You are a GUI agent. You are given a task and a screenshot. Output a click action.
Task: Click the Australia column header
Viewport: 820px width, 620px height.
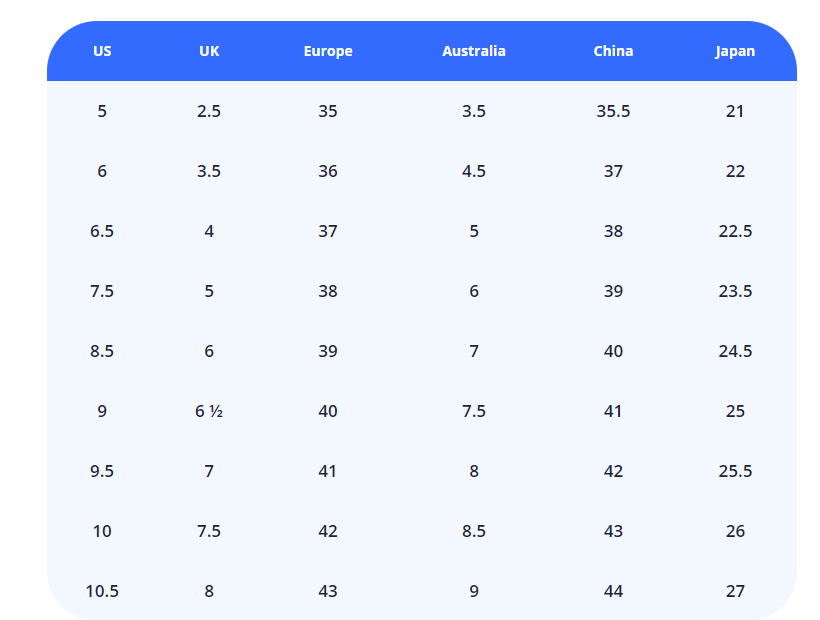(x=474, y=51)
